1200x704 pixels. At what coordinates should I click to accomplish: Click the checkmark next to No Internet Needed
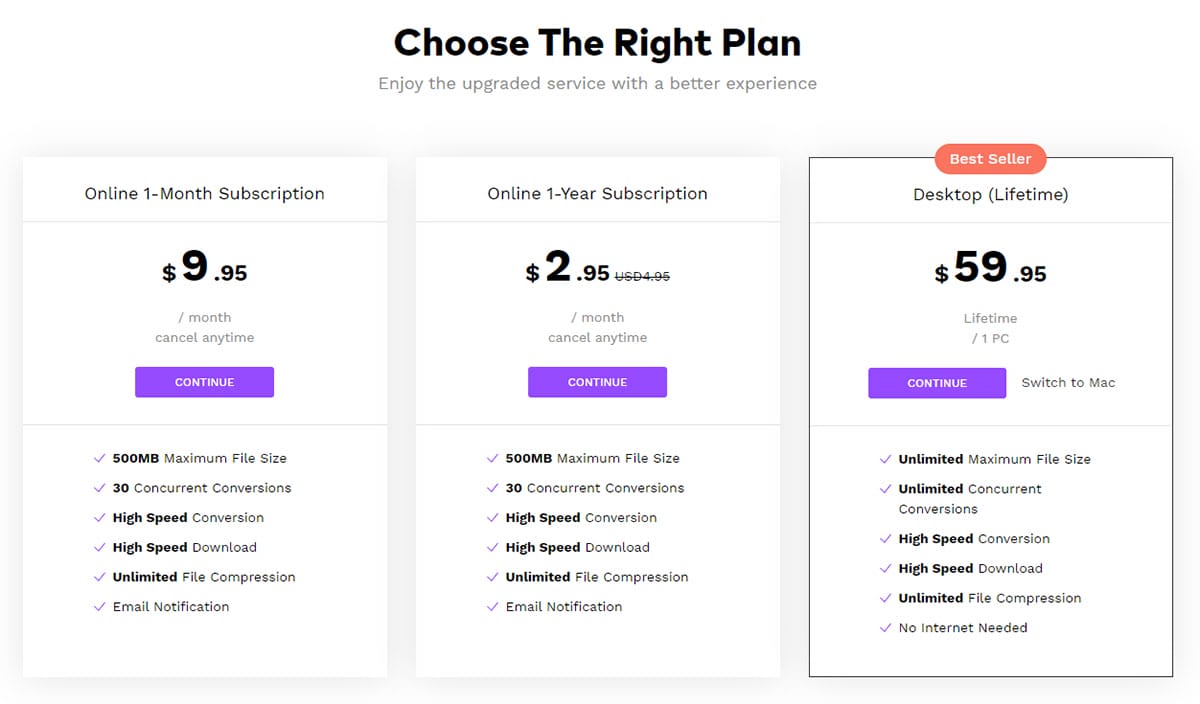point(885,628)
